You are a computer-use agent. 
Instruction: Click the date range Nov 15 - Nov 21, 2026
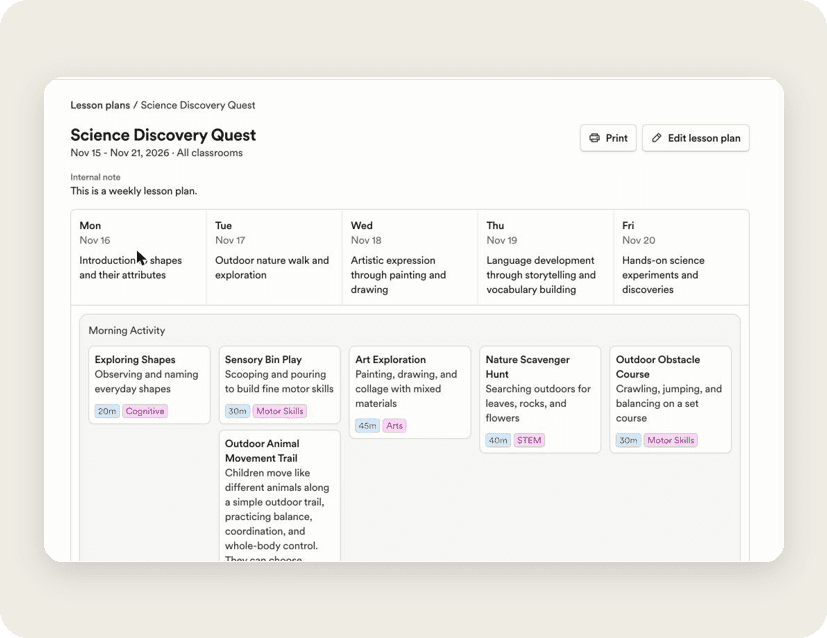pyautogui.click(x=120, y=153)
